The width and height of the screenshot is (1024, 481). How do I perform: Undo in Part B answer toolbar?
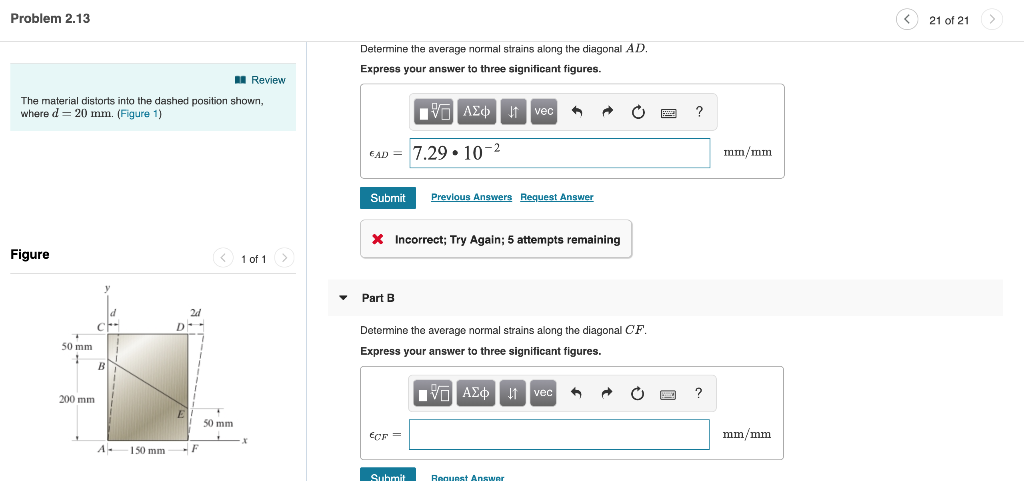pos(576,394)
